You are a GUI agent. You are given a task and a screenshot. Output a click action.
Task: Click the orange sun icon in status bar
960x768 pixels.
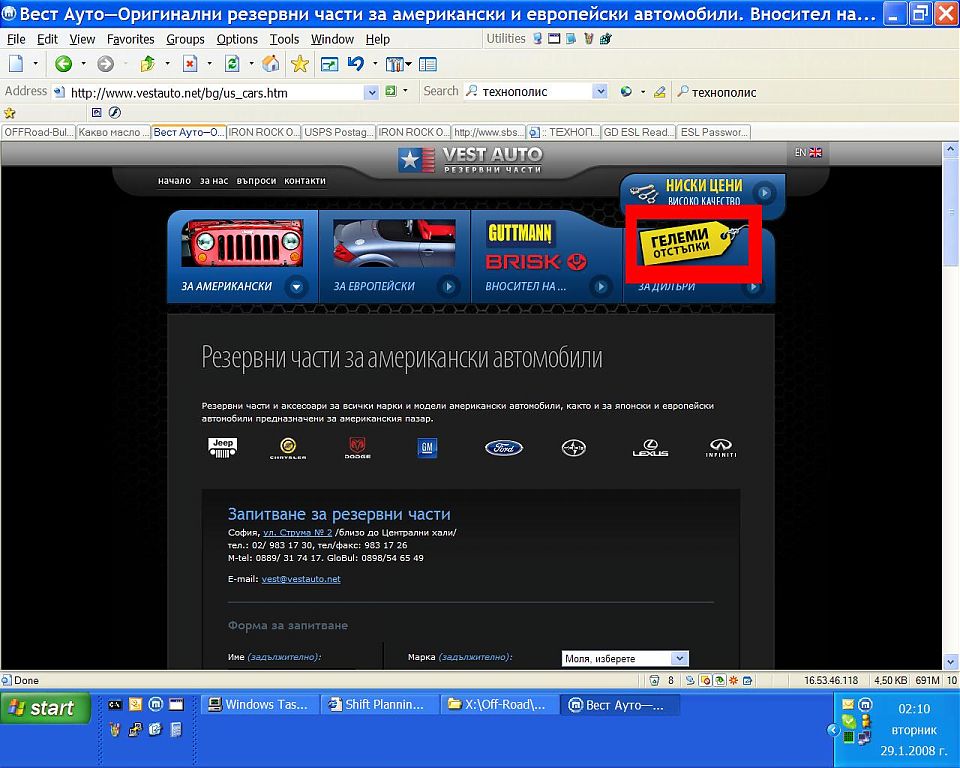(x=733, y=680)
